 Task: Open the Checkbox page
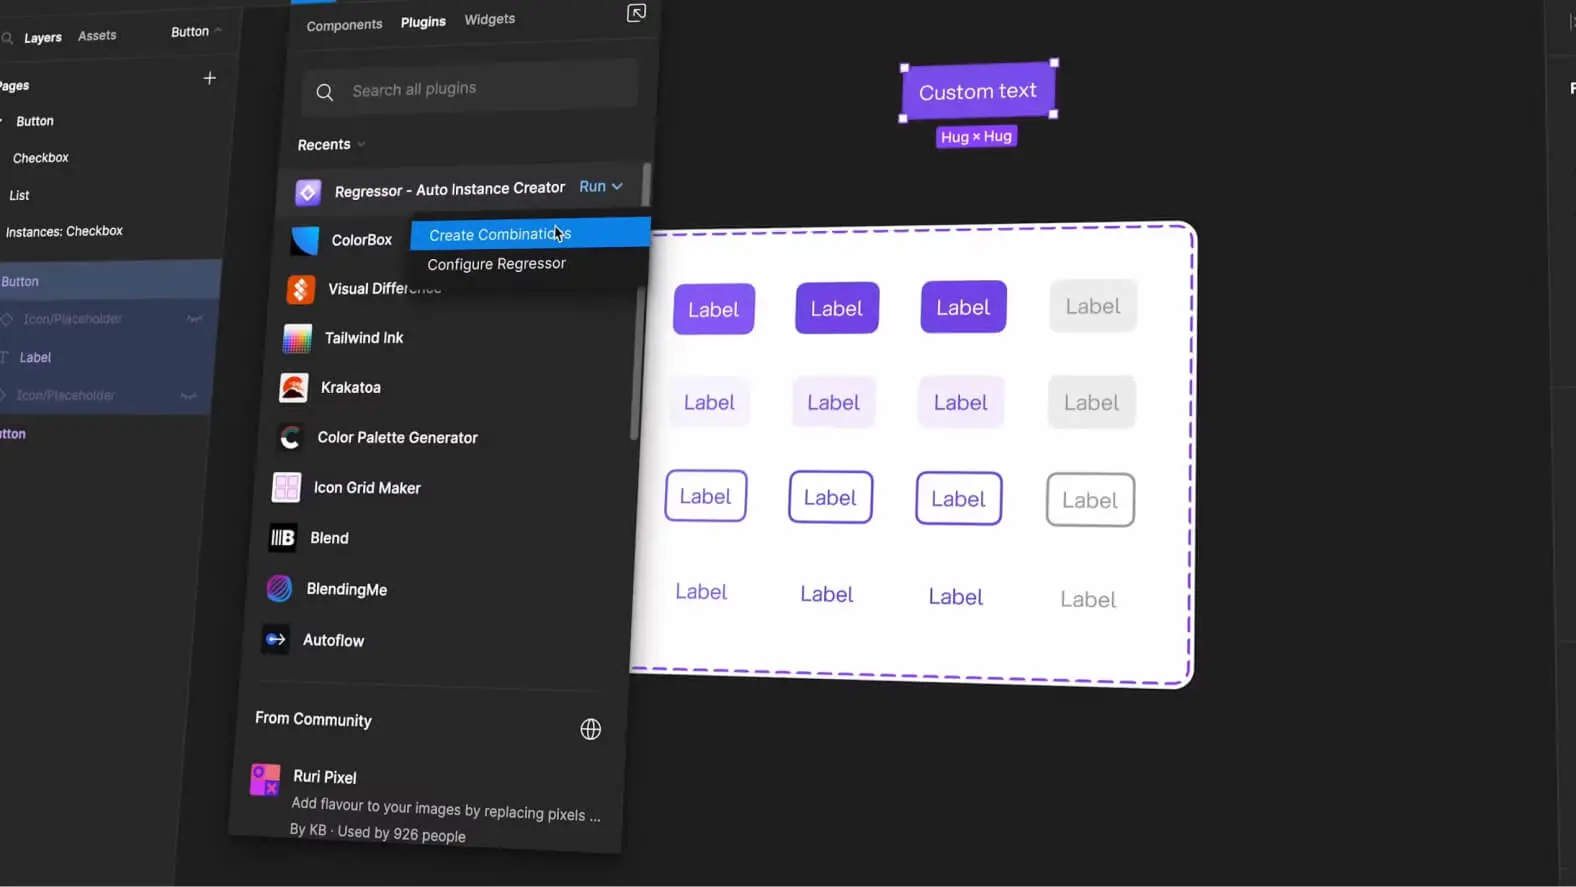click(41, 158)
